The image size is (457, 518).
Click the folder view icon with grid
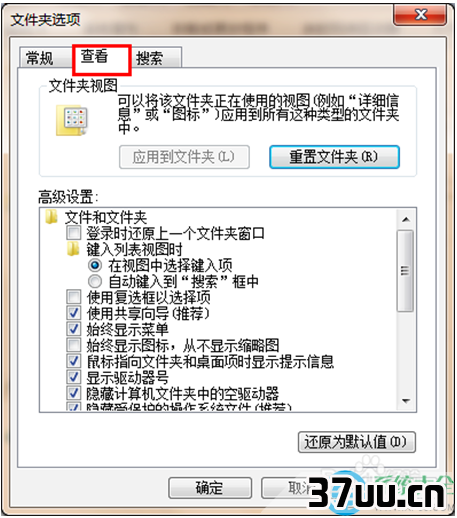coord(72,120)
